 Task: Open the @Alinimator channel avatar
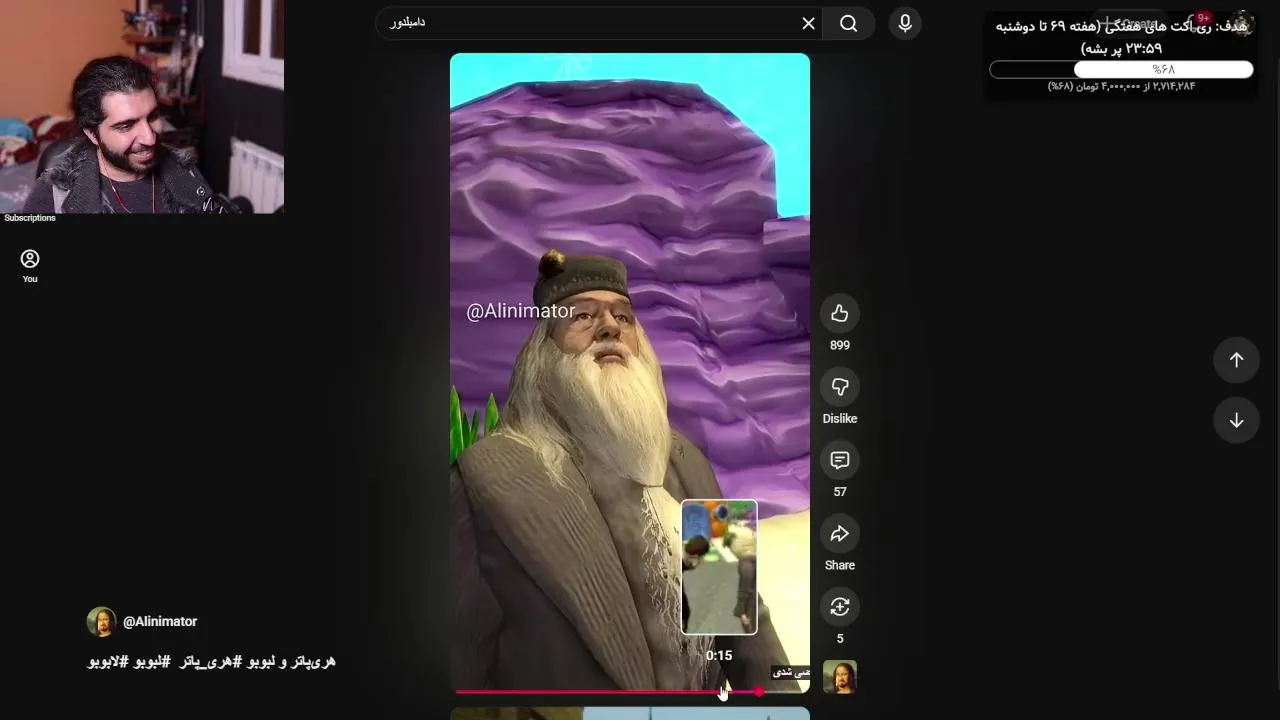point(101,621)
